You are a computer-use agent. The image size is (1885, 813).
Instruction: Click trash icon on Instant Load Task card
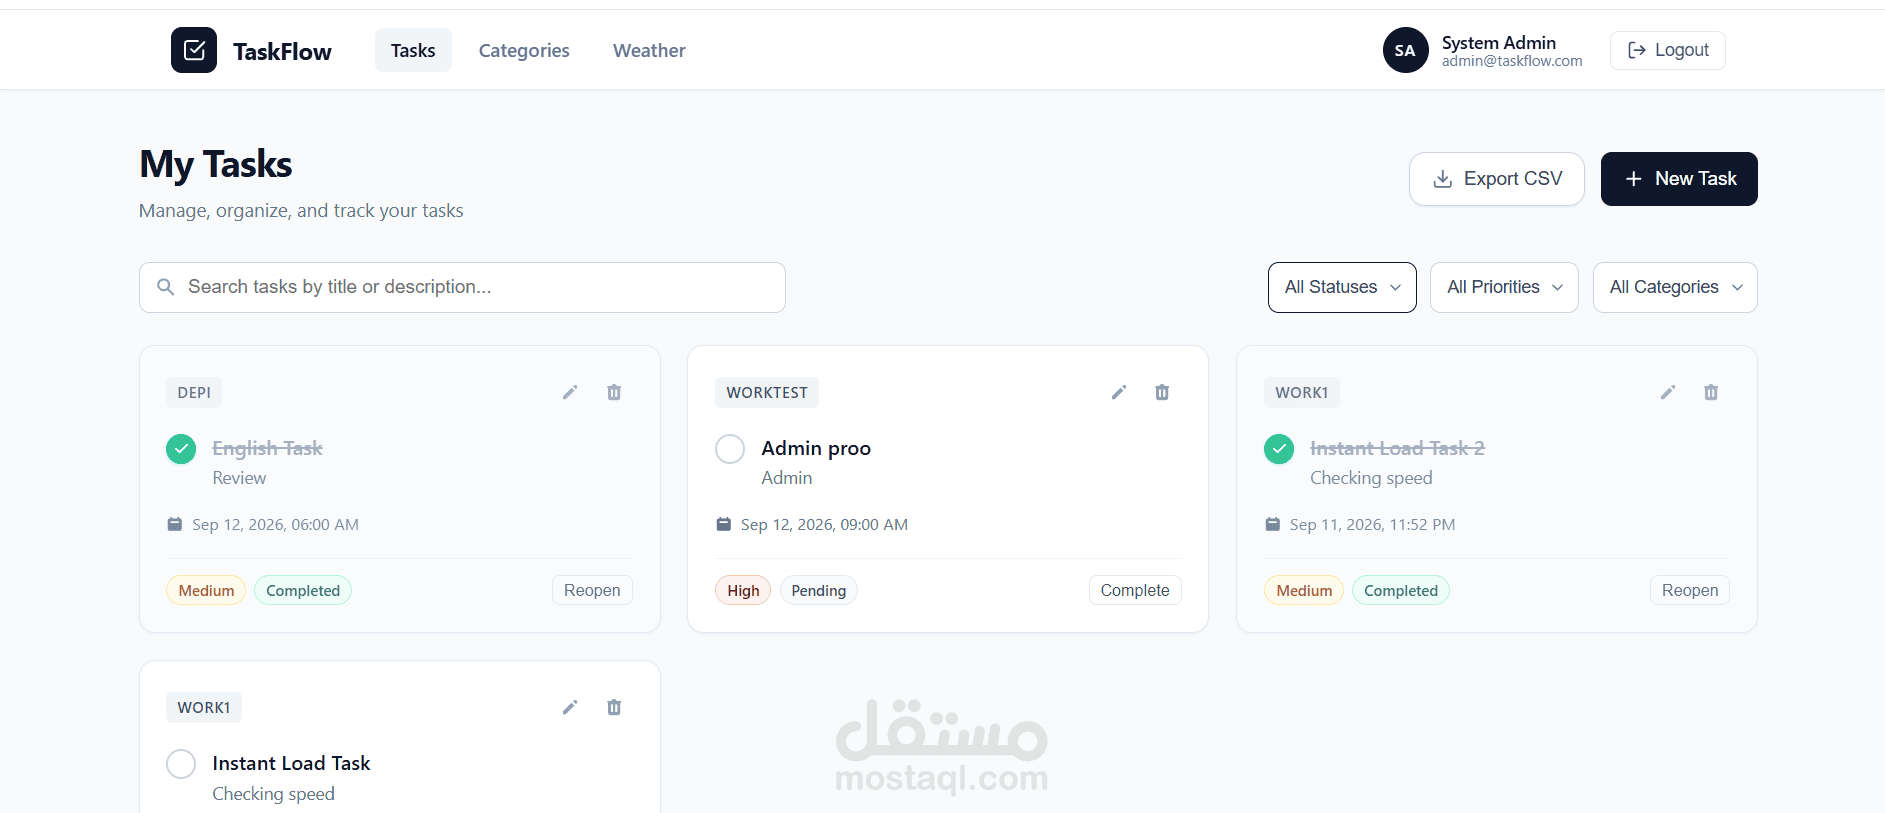pos(614,707)
